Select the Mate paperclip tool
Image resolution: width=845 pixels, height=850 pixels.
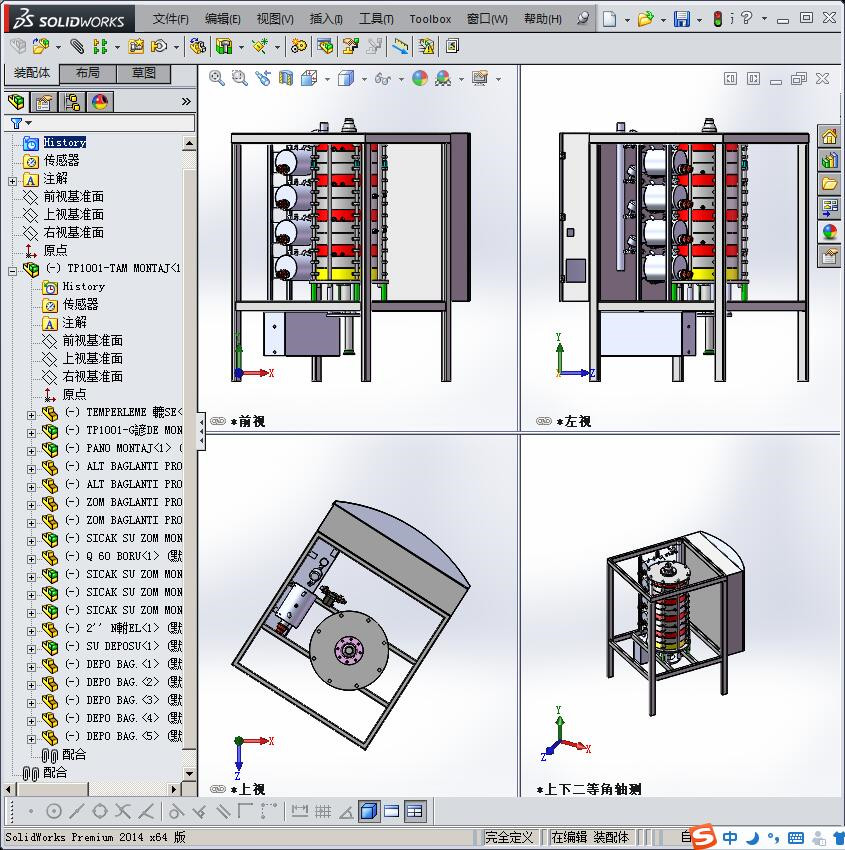click(x=77, y=47)
